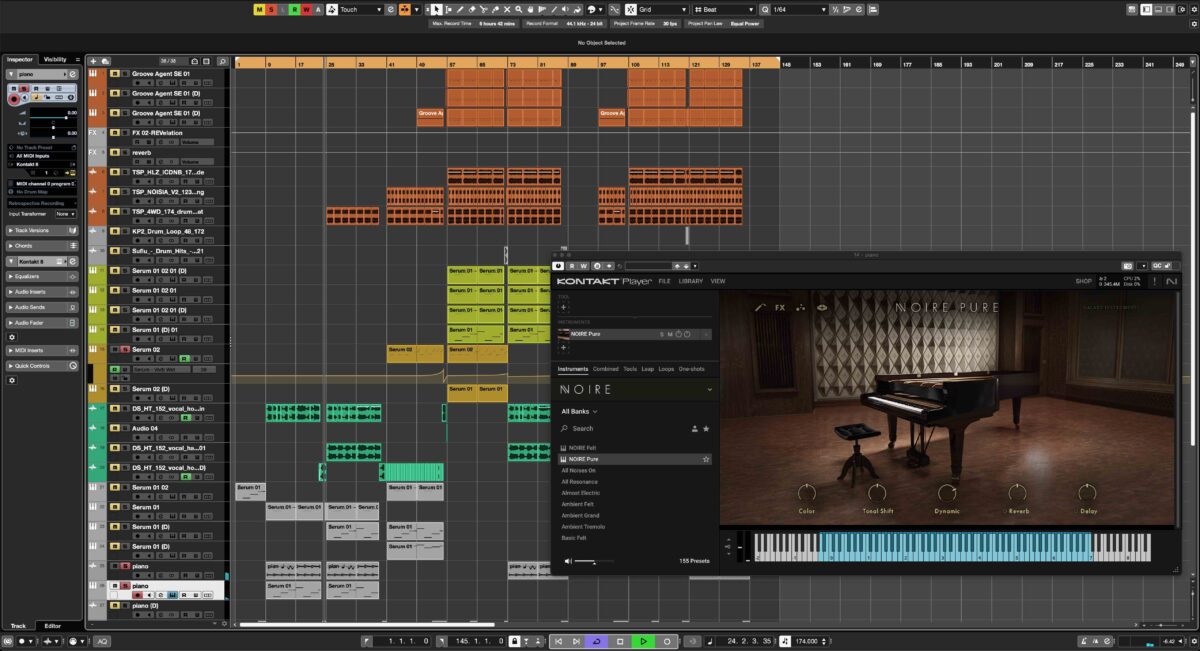
Task: Open the Input Transformer None dropdown
Action: tap(64, 214)
